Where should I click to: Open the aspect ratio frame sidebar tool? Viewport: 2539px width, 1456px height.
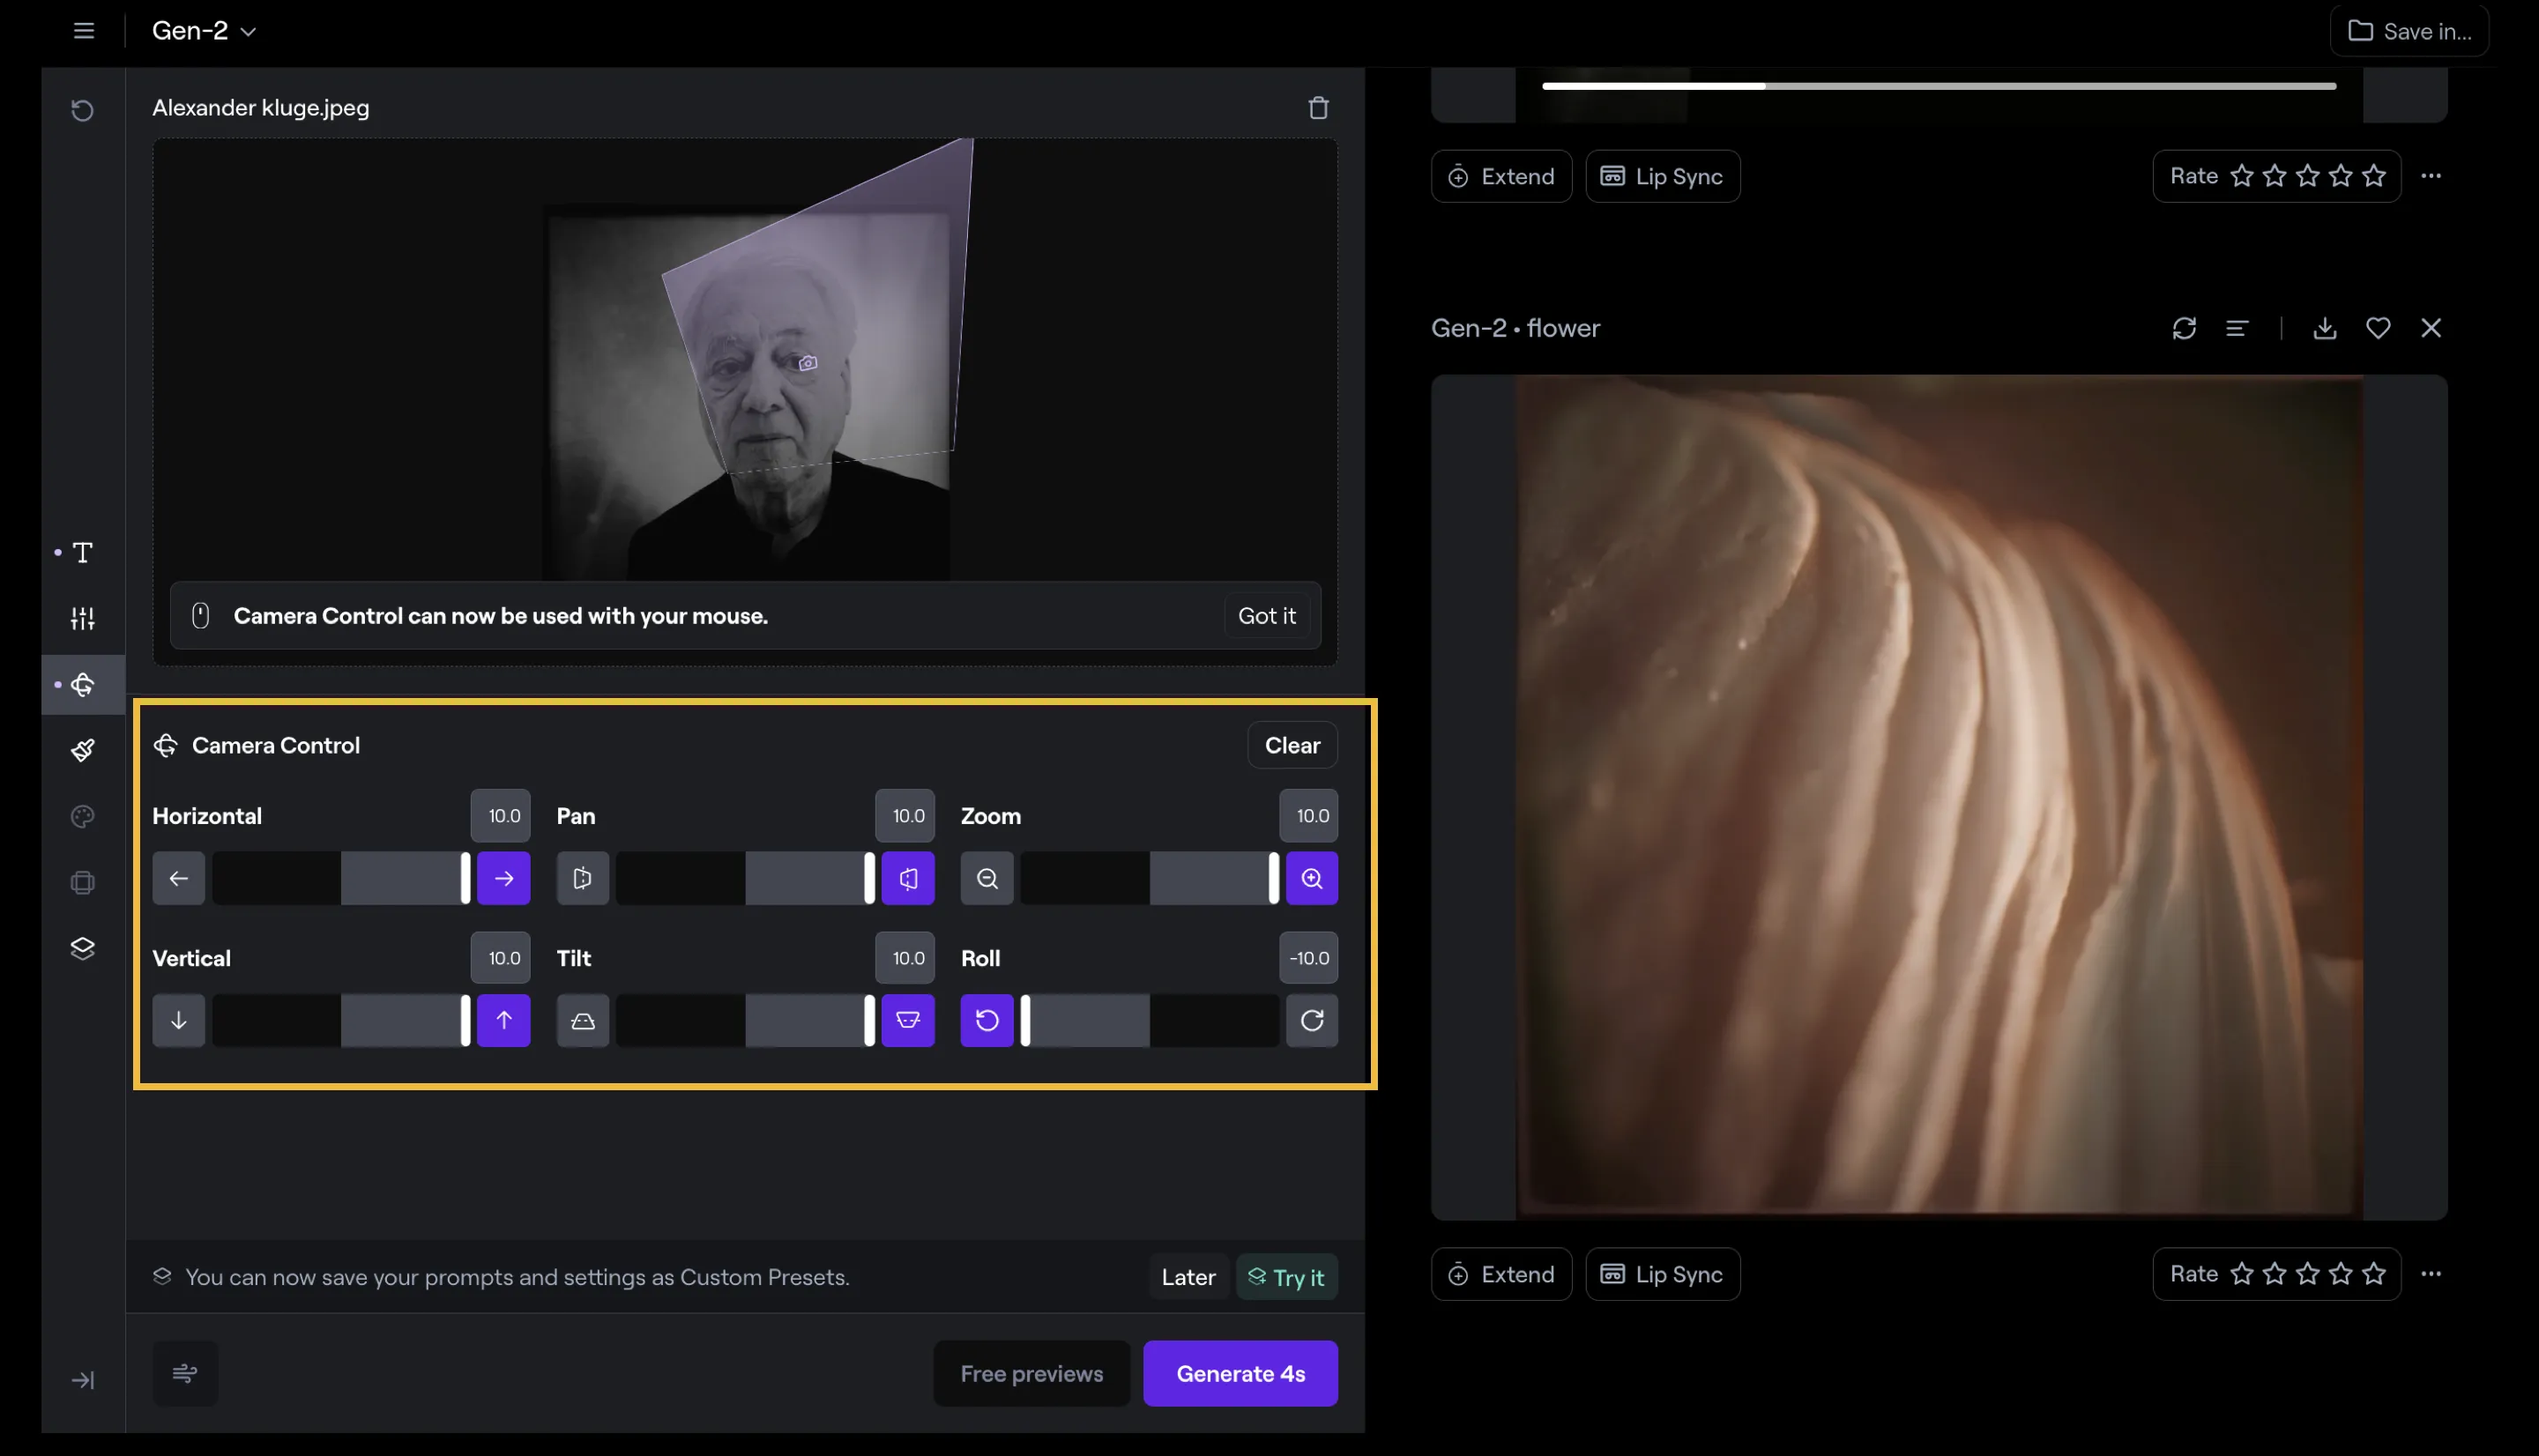[x=83, y=883]
